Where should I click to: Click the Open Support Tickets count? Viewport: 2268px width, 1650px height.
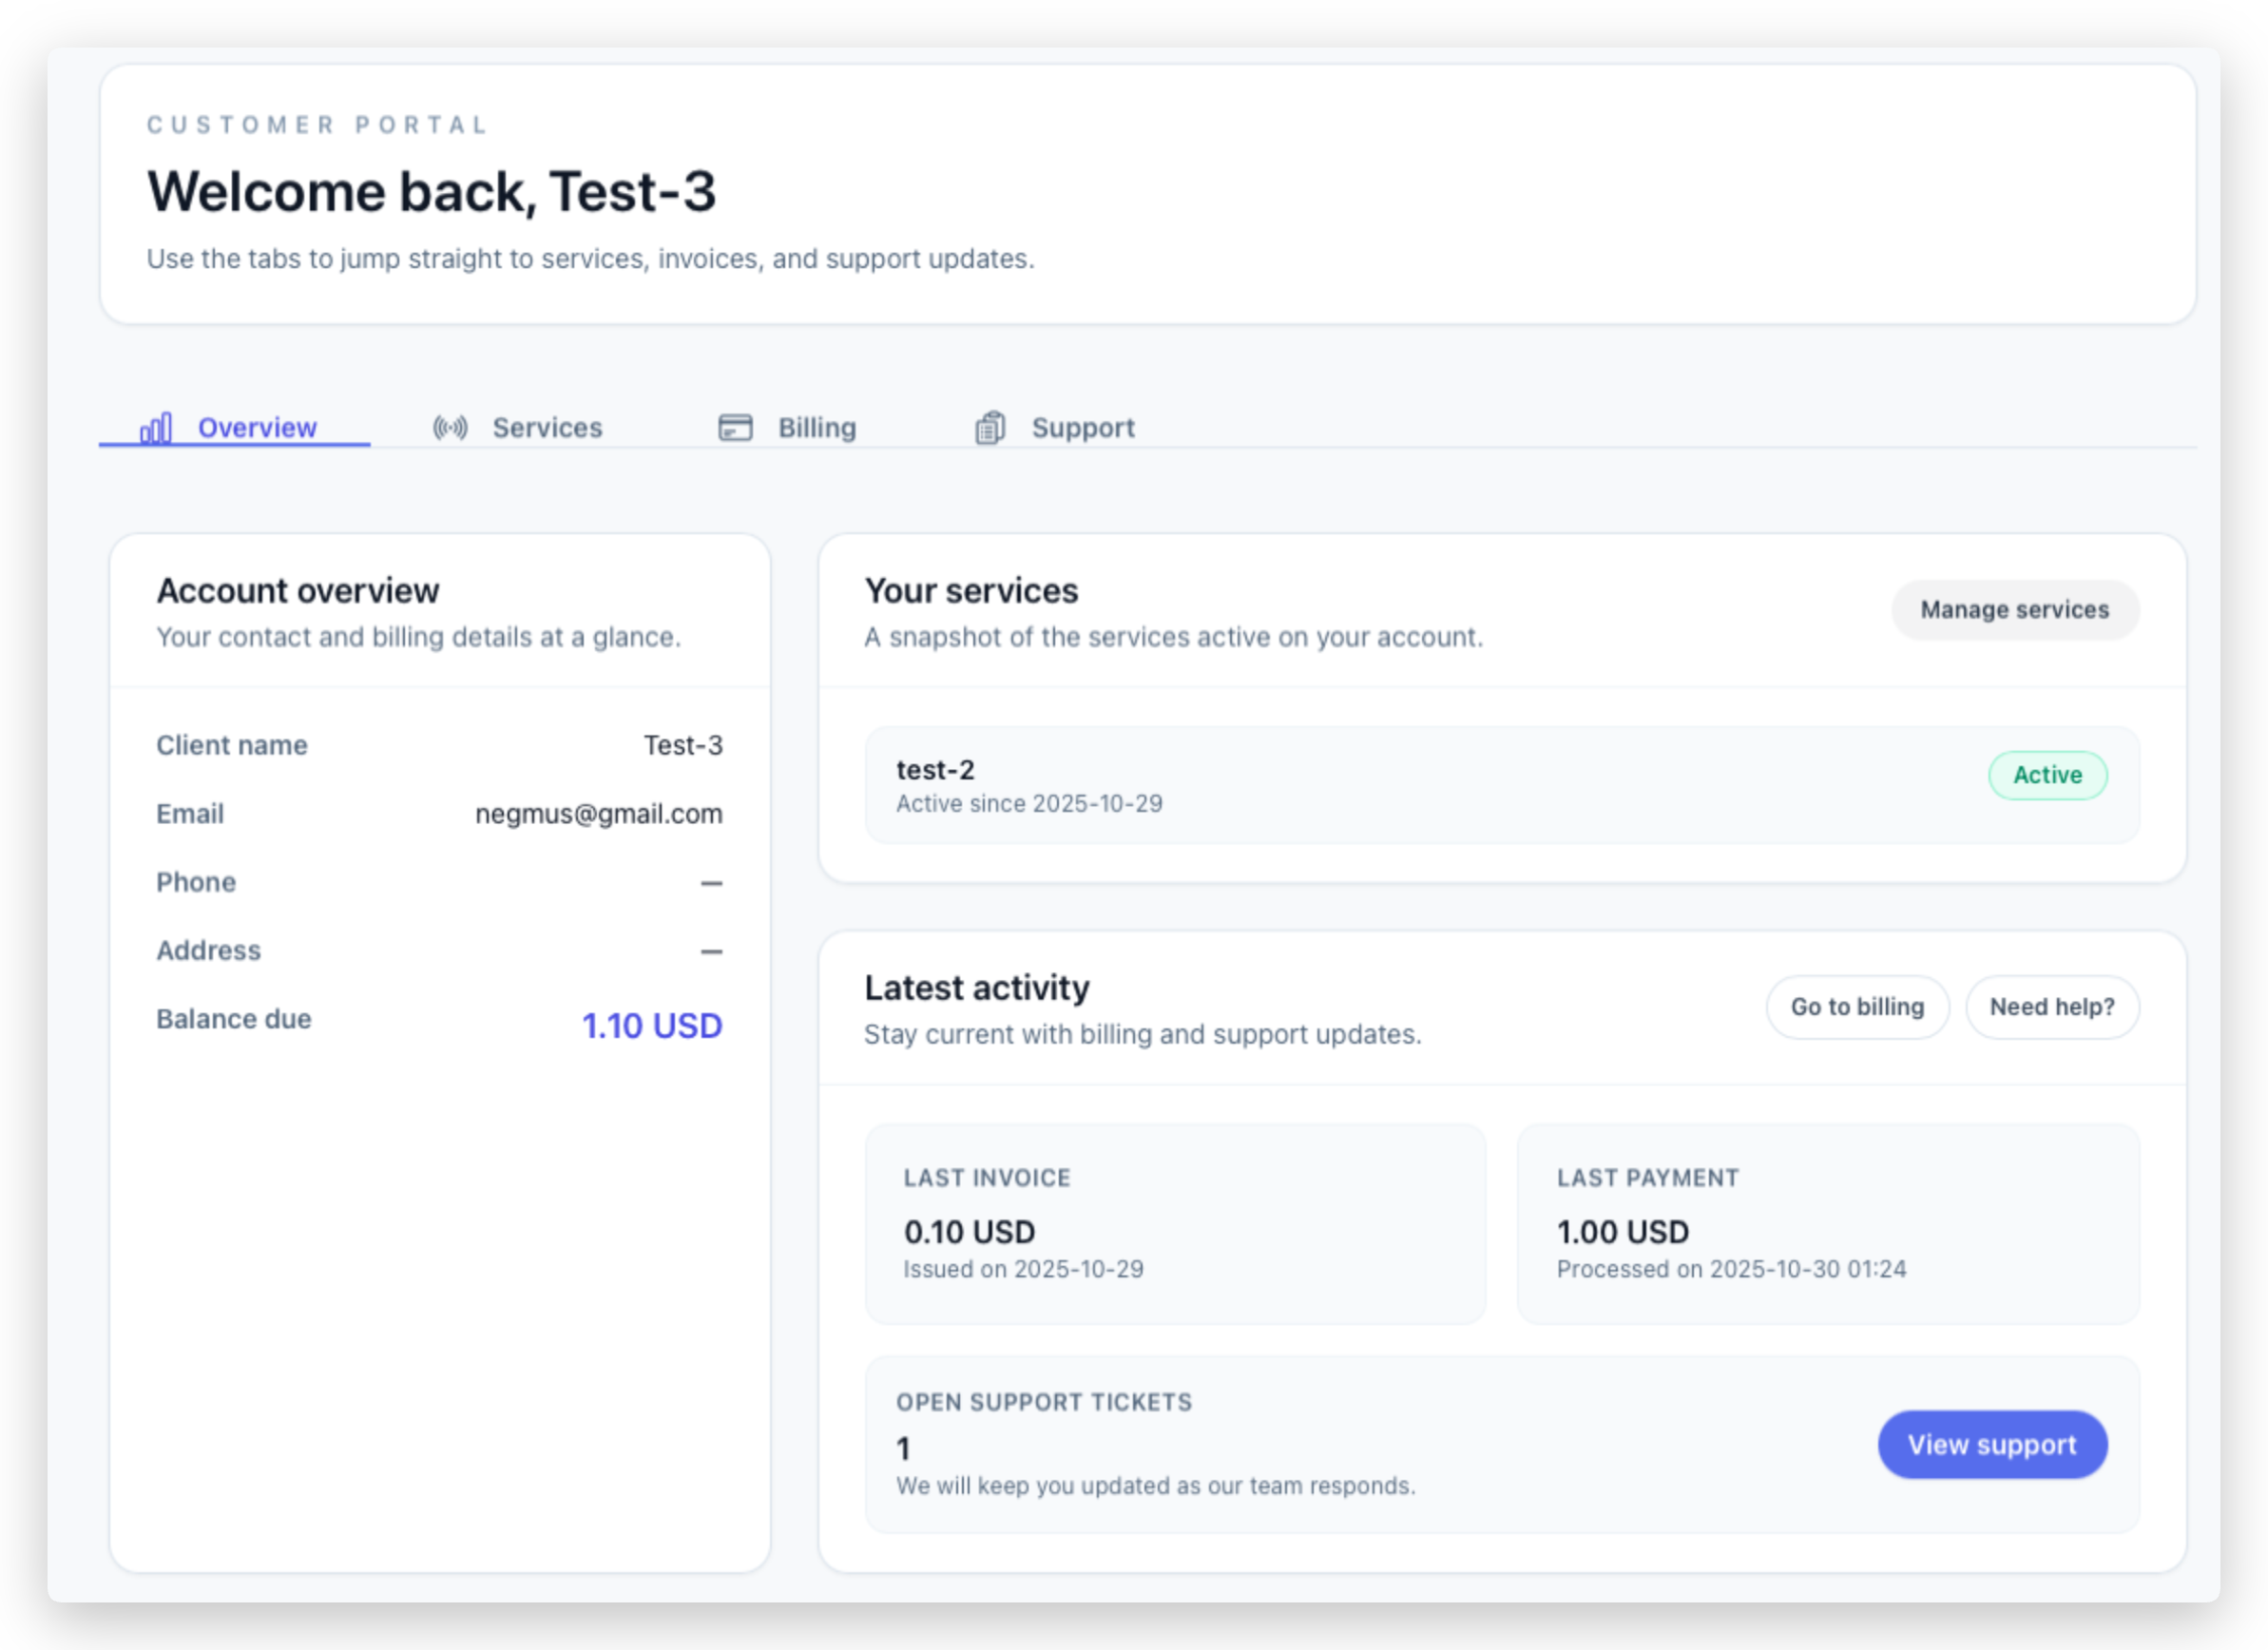point(903,1449)
